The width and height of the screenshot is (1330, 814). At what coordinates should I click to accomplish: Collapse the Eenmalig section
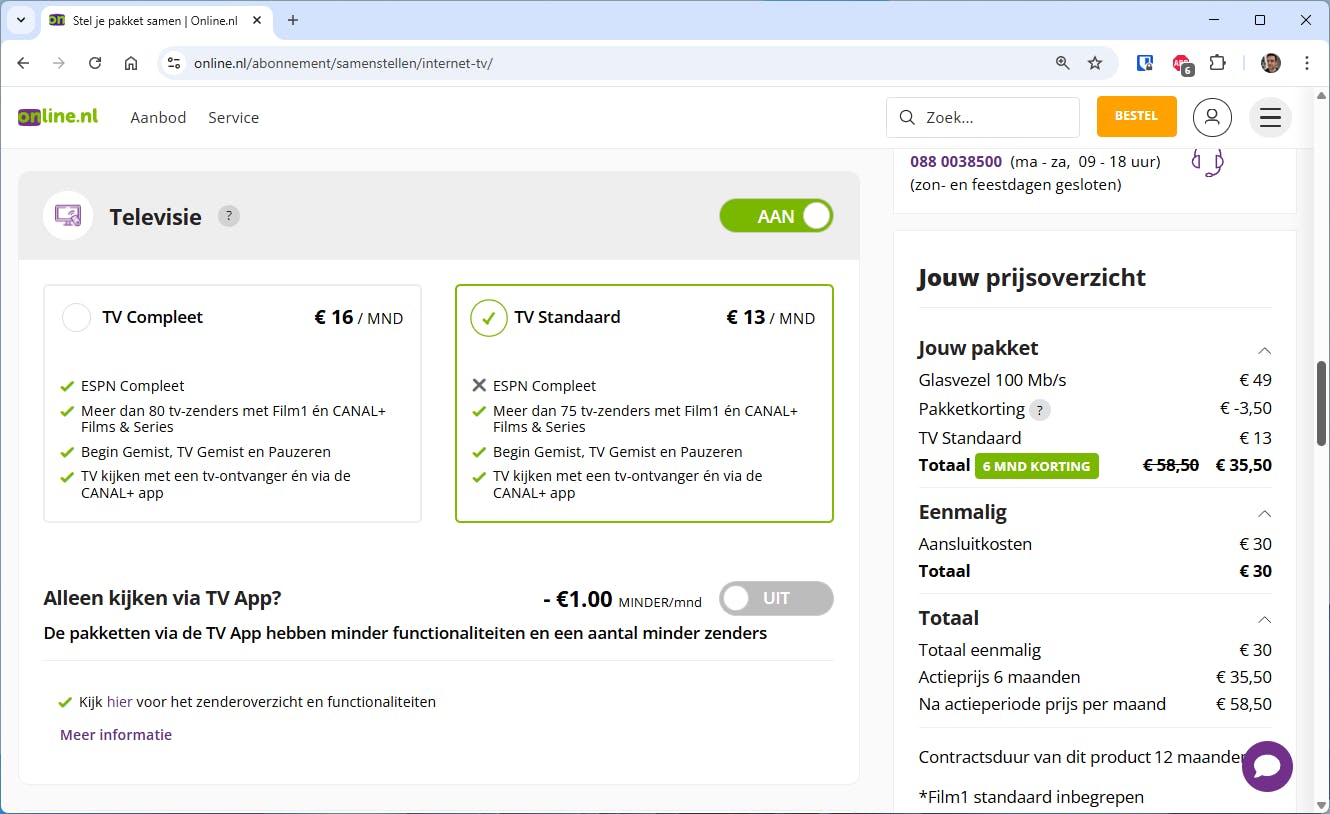[x=1264, y=513]
